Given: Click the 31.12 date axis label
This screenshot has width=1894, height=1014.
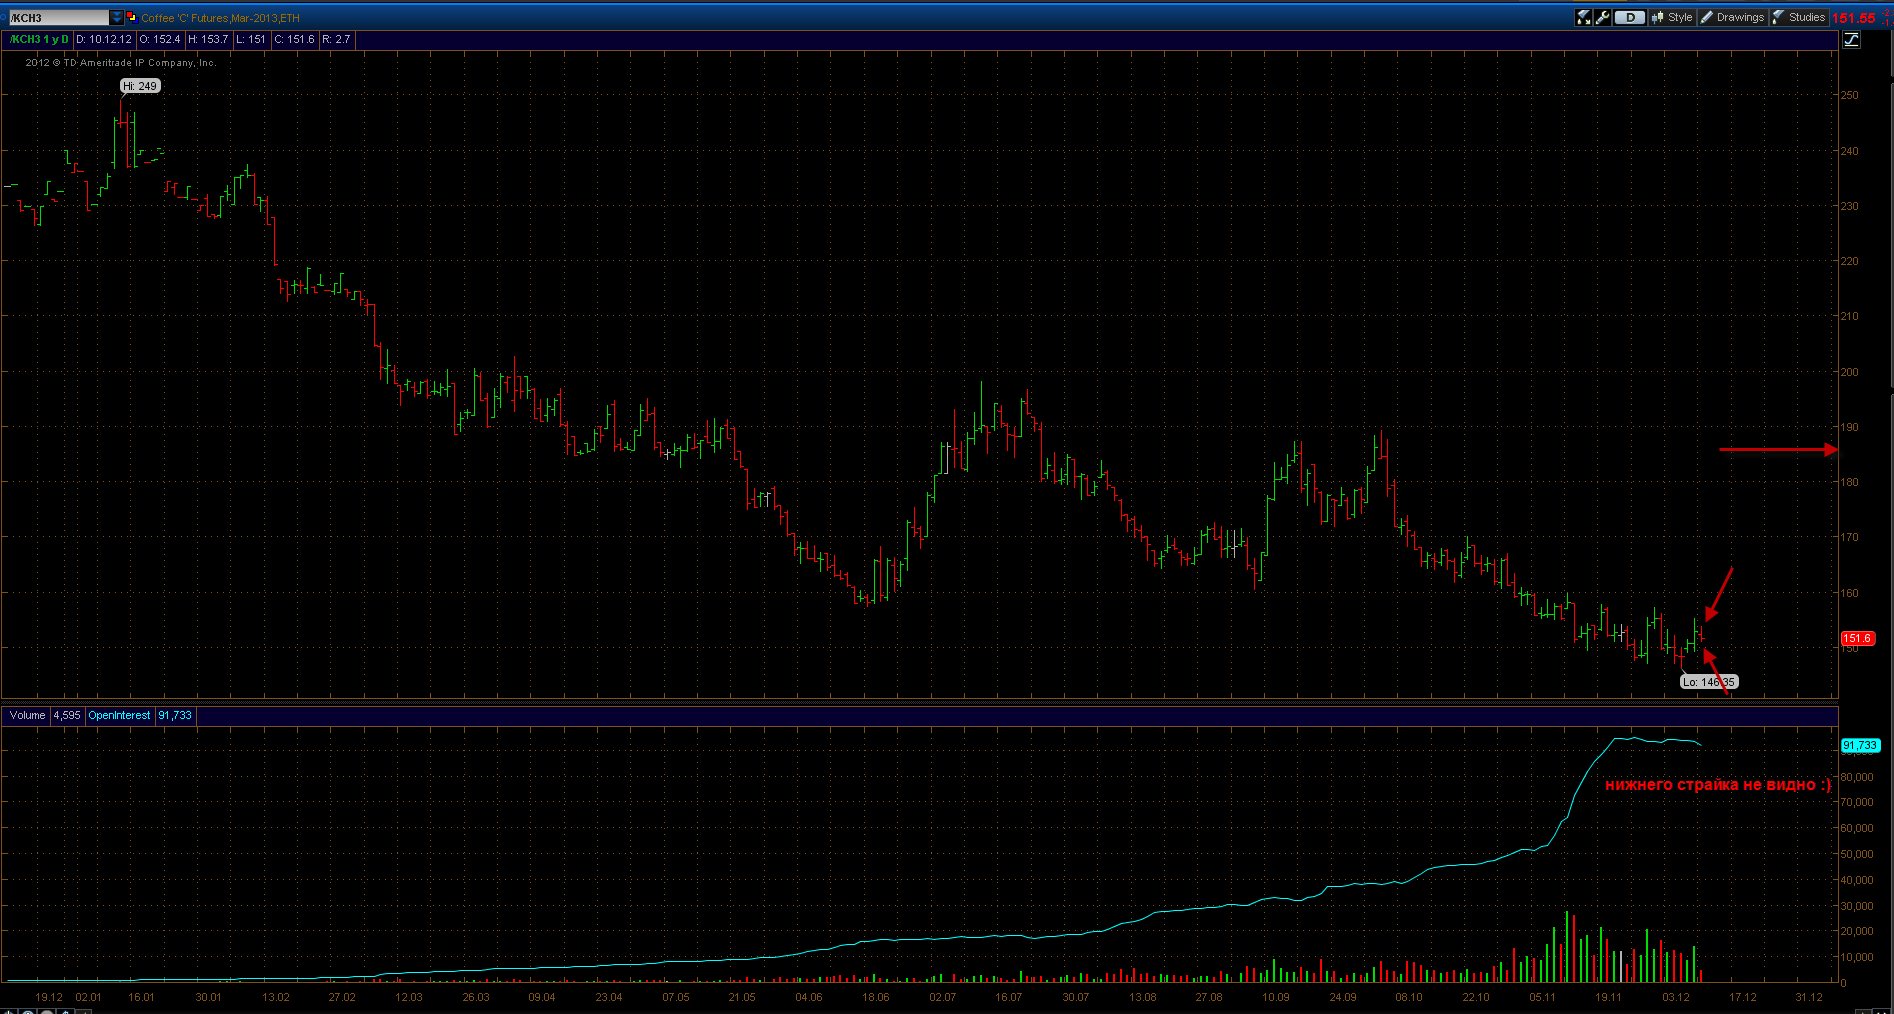Looking at the screenshot, I should coord(1808,997).
